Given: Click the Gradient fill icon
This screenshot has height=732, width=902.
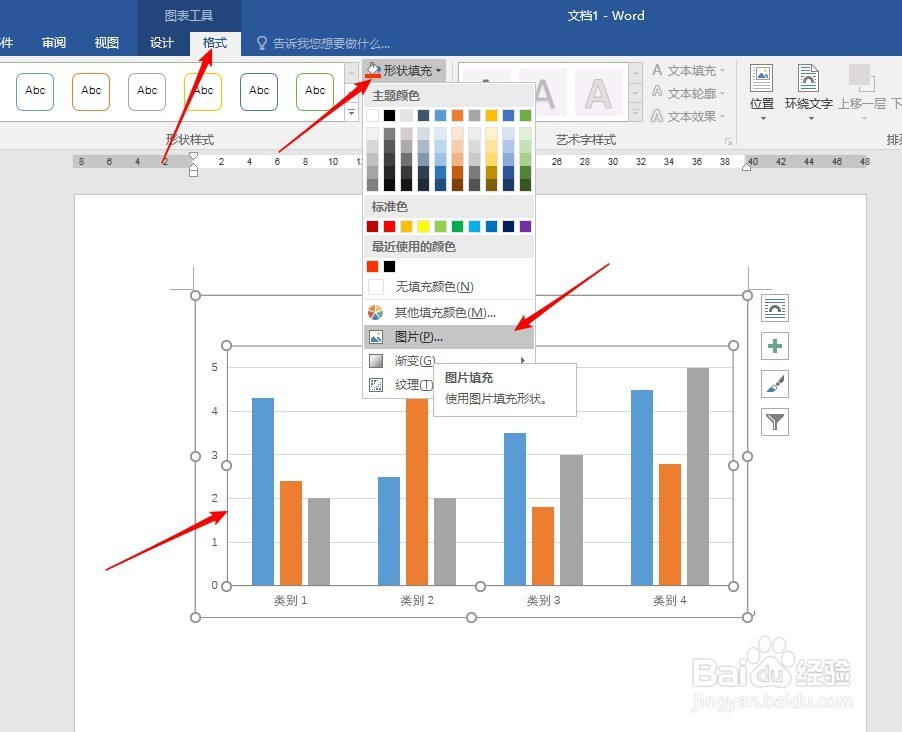Looking at the screenshot, I should pyautogui.click(x=376, y=361).
